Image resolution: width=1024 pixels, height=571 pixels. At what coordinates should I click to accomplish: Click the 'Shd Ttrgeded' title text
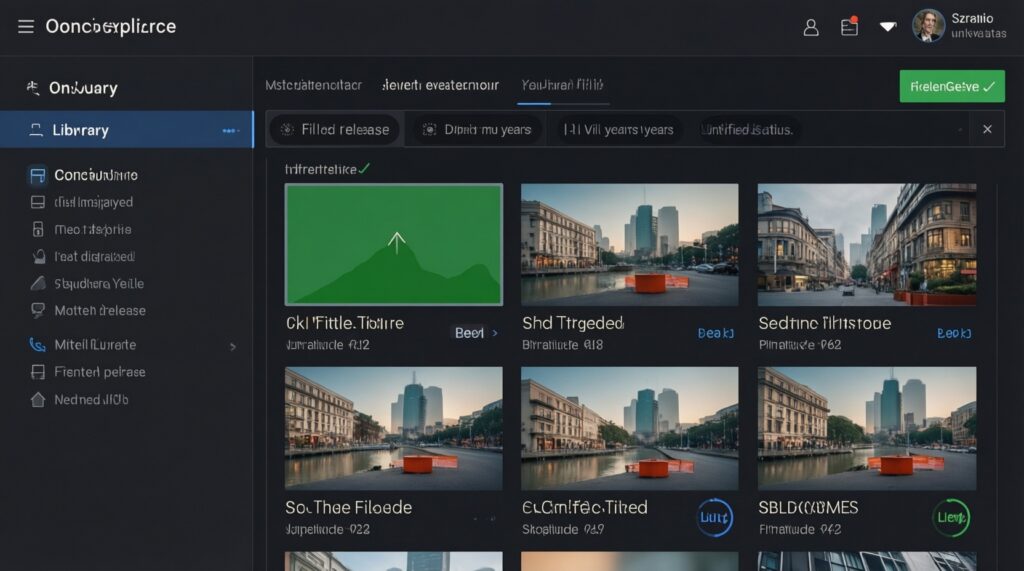573,323
